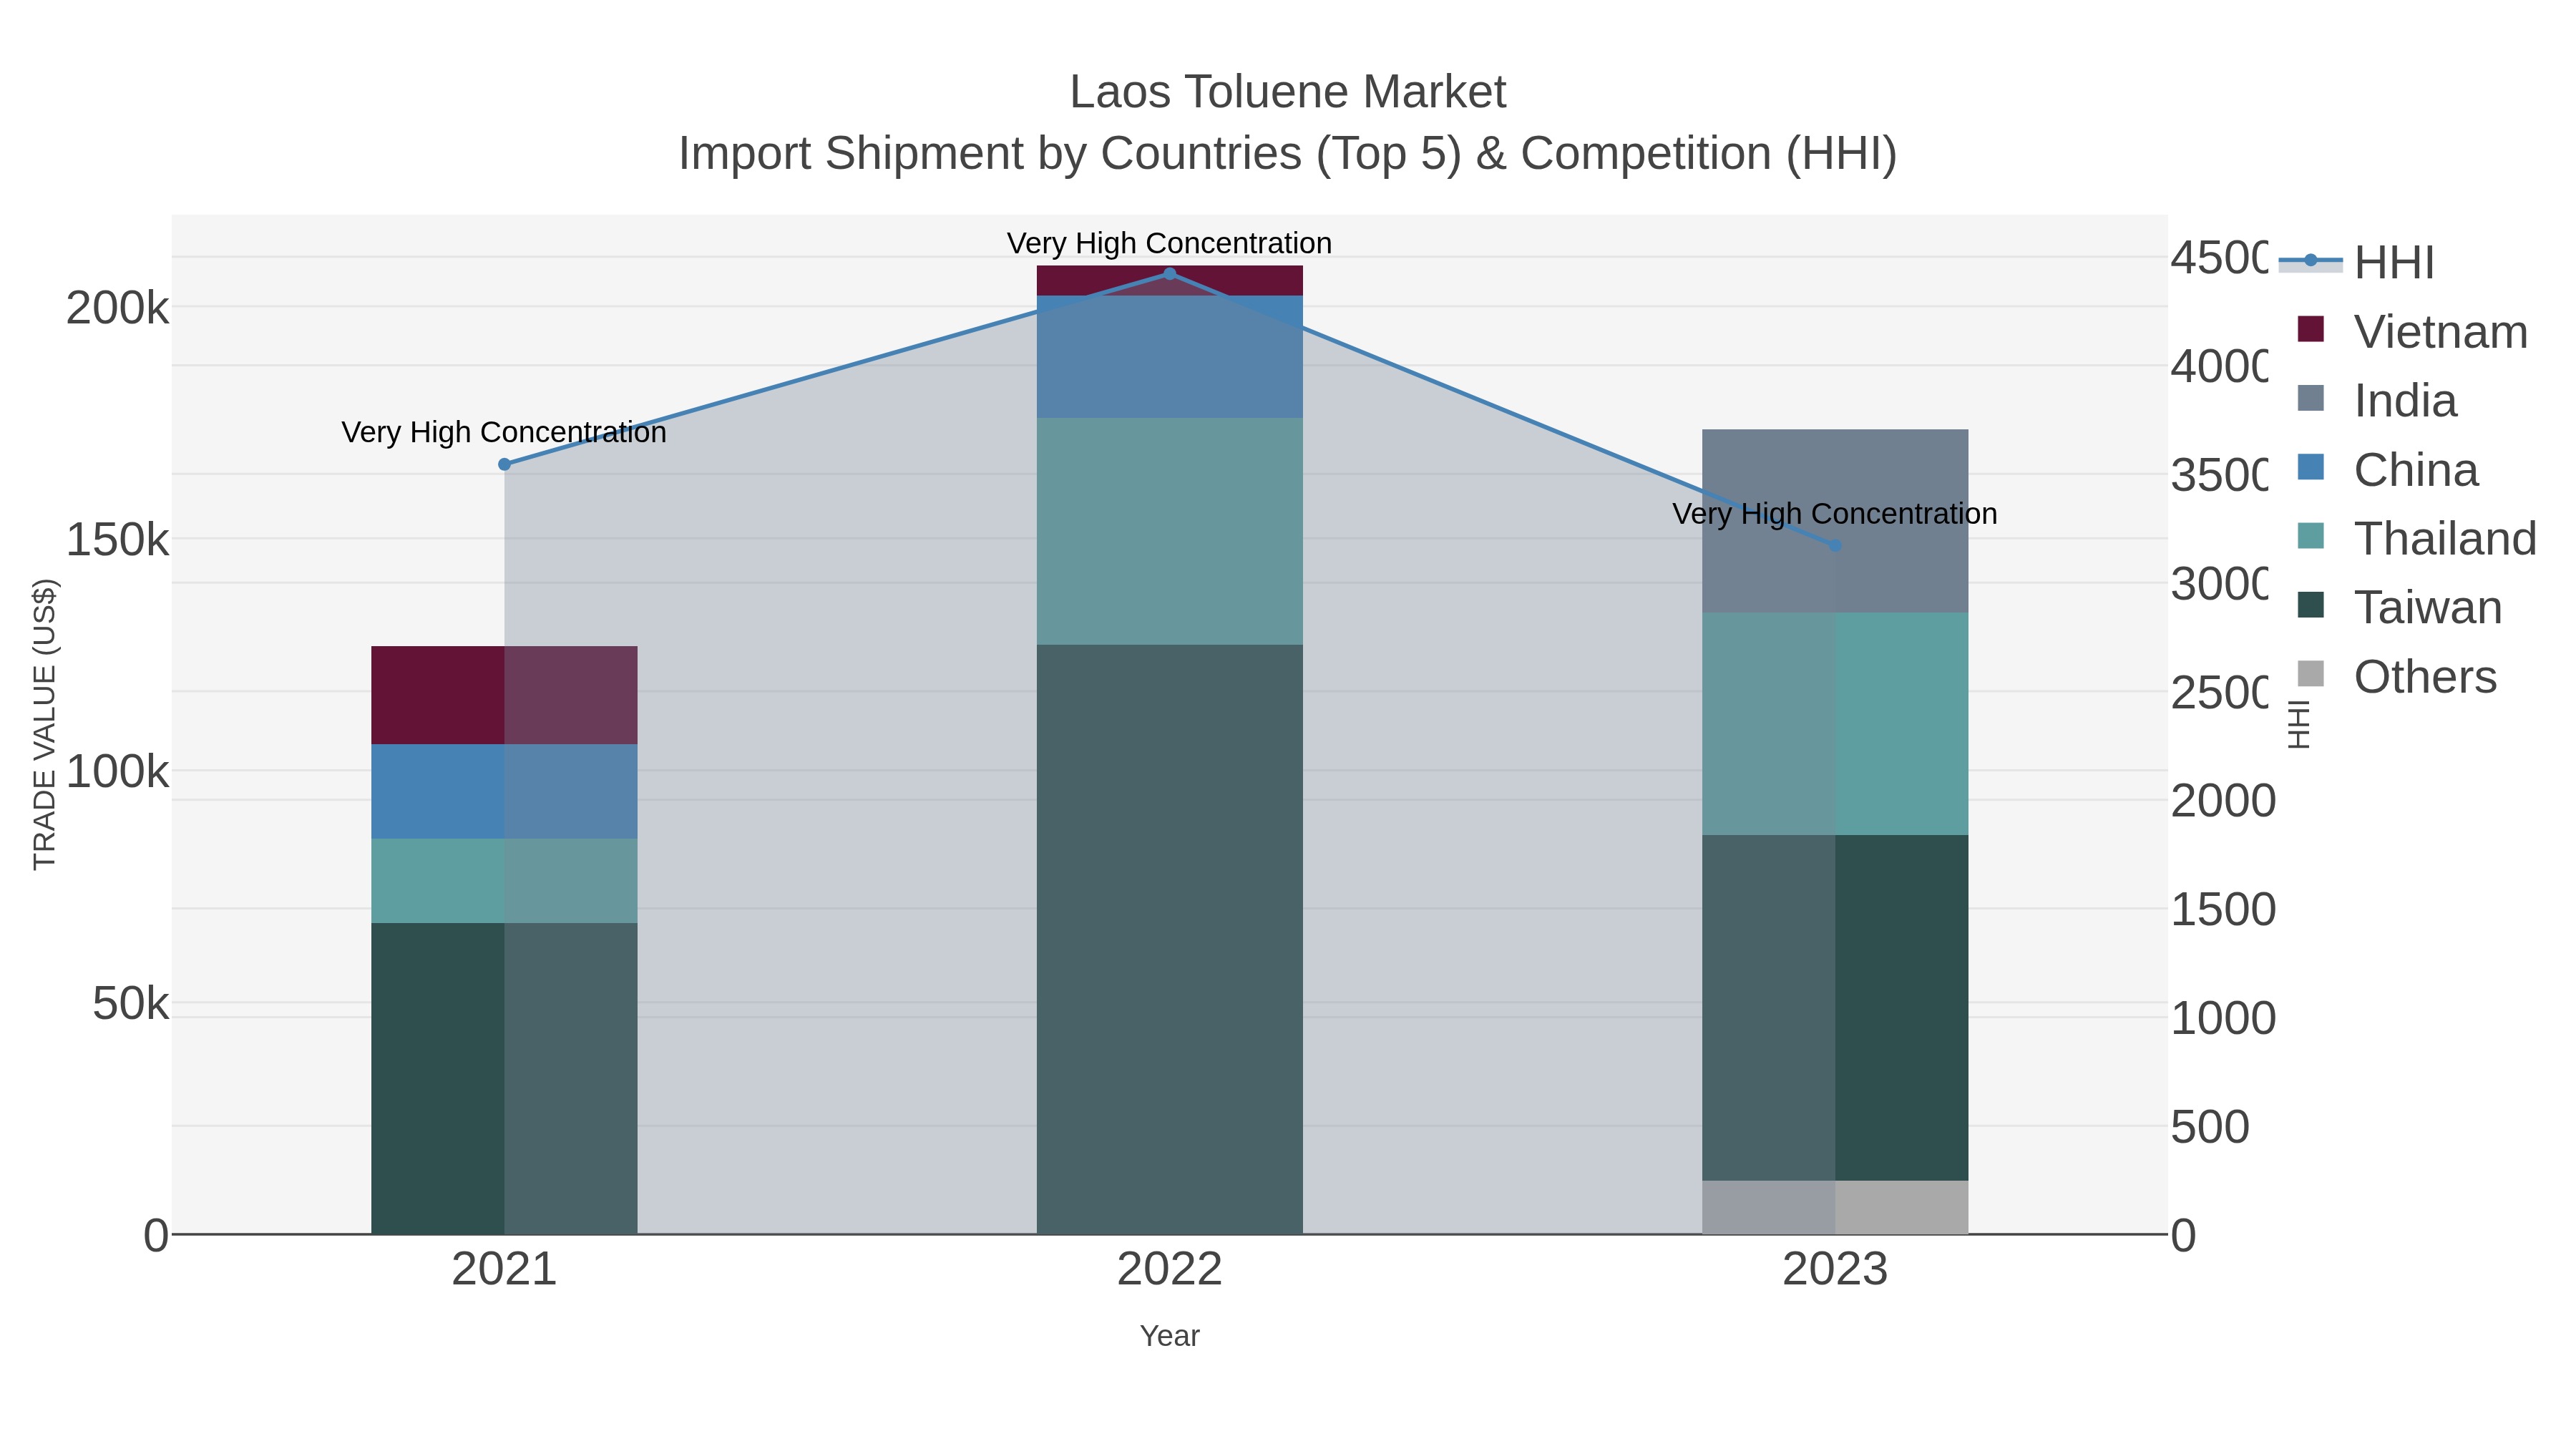Click the 150k y-axis tick label
The width and height of the screenshot is (2576, 1449).
pyautogui.click(x=118, y=540)
